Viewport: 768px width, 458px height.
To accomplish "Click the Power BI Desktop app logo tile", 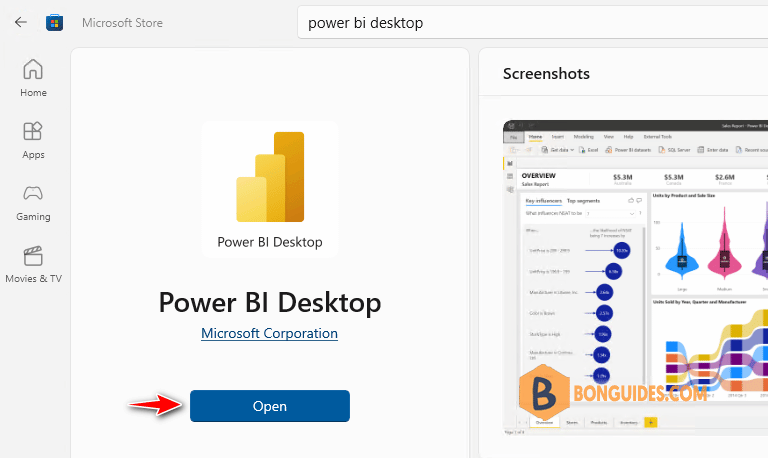I will point(270,189).
